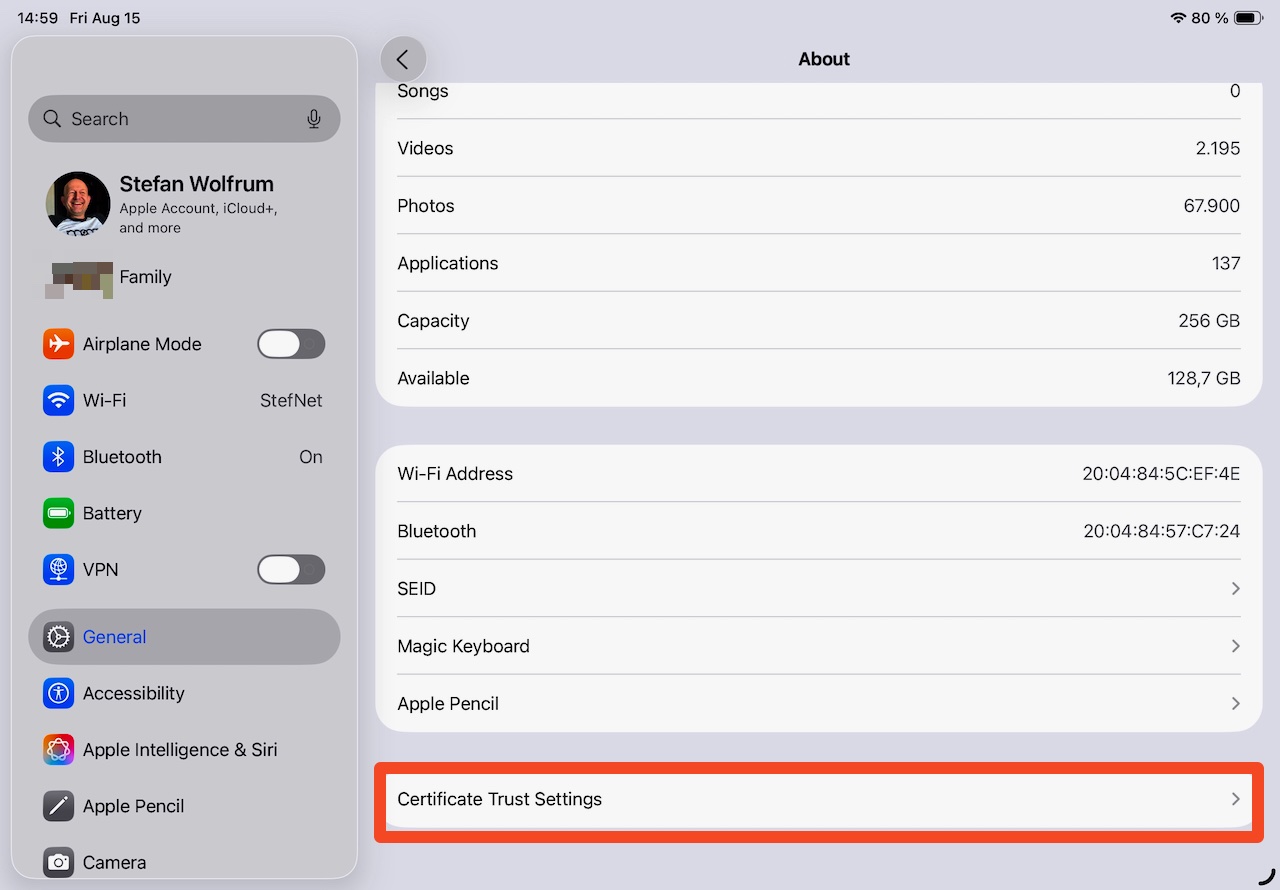Click the Accessibility icon
1280x890 pixels.
(x=59, y=693)
